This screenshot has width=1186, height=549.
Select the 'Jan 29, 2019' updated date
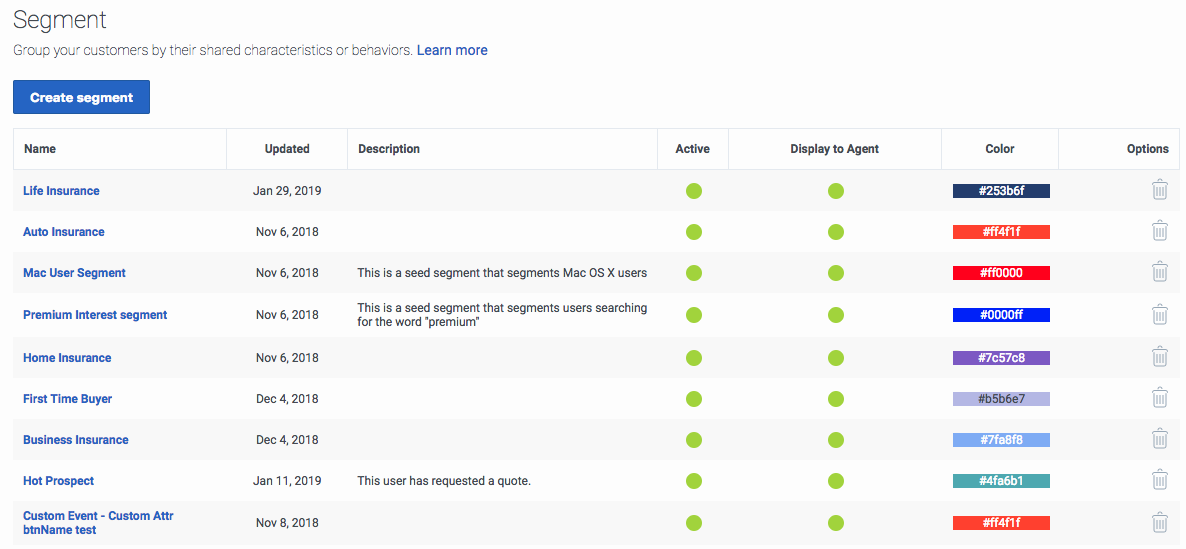[x=287, y=191]
